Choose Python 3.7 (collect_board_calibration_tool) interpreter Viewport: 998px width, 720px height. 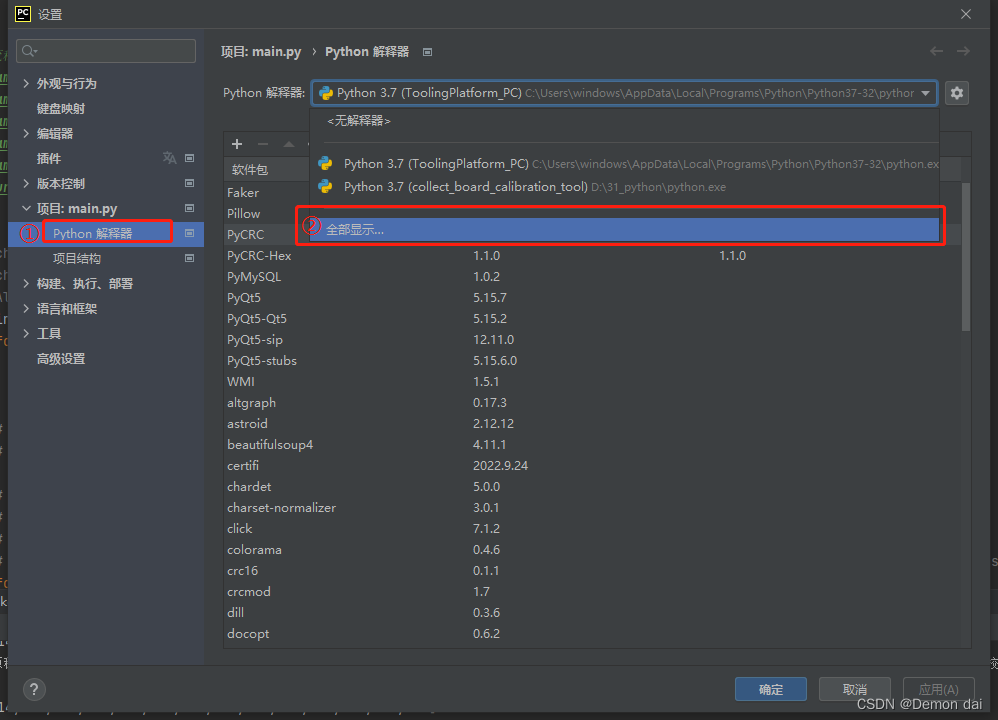624,187
